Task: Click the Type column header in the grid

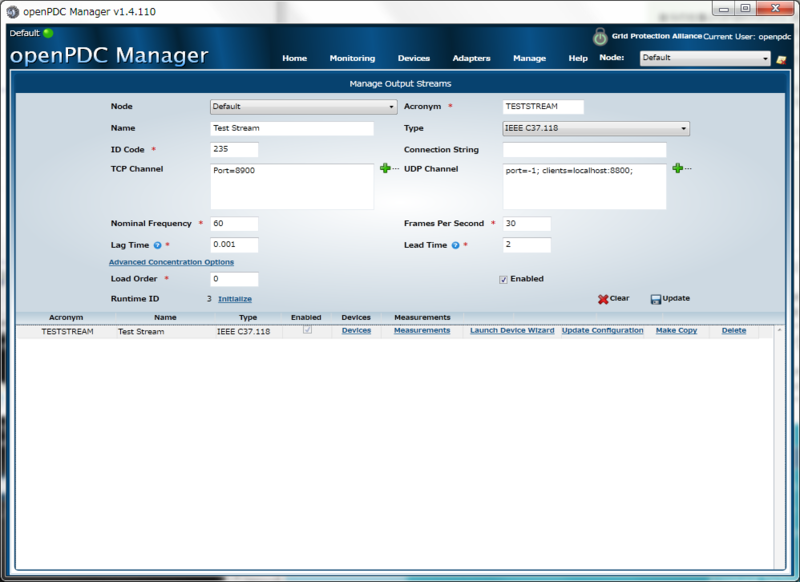Action: point(248,317)
